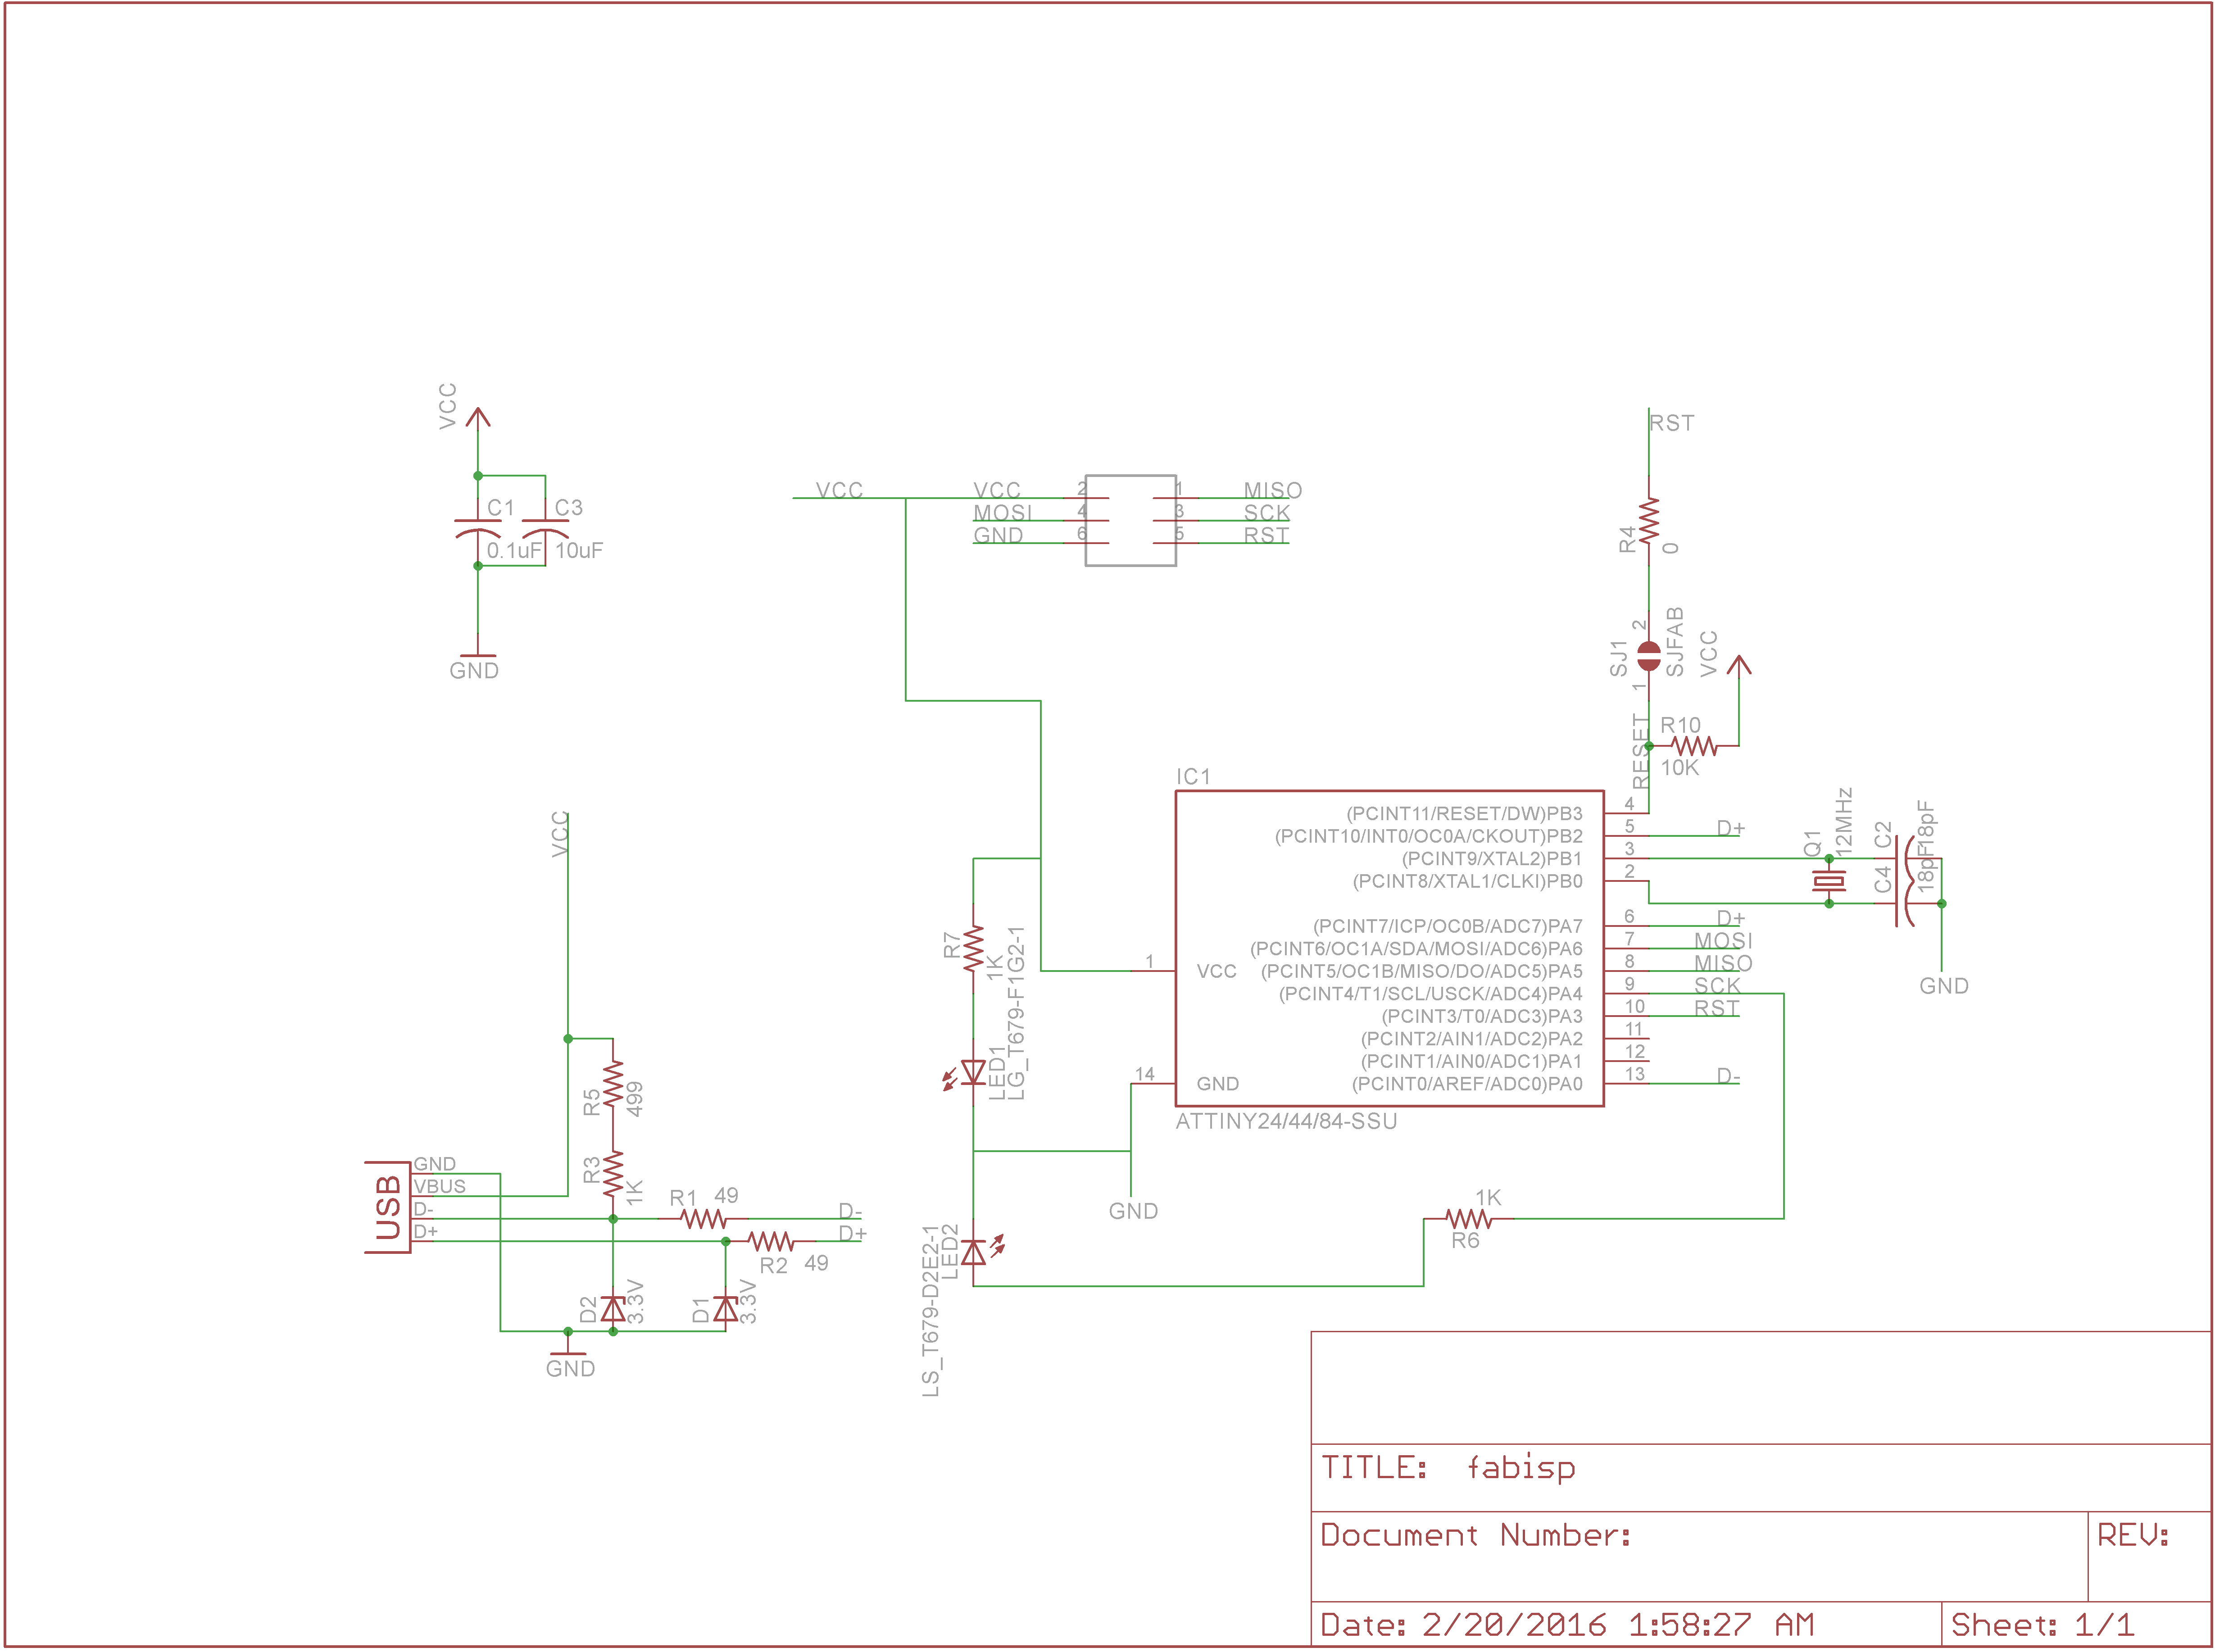Image resolution: width=2215 pixels, height=1652 pixels.
Task: Click the Q1 12MHz crystal symbol
Action: tap(1828, 881)
